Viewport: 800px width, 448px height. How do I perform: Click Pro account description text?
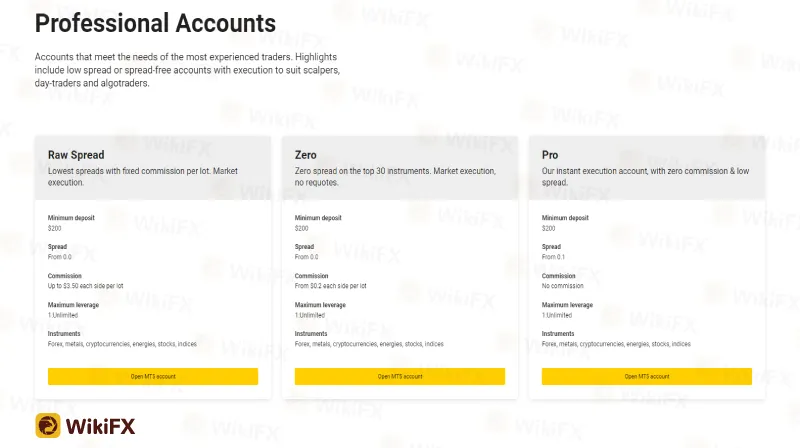click(x=645, y=177)
